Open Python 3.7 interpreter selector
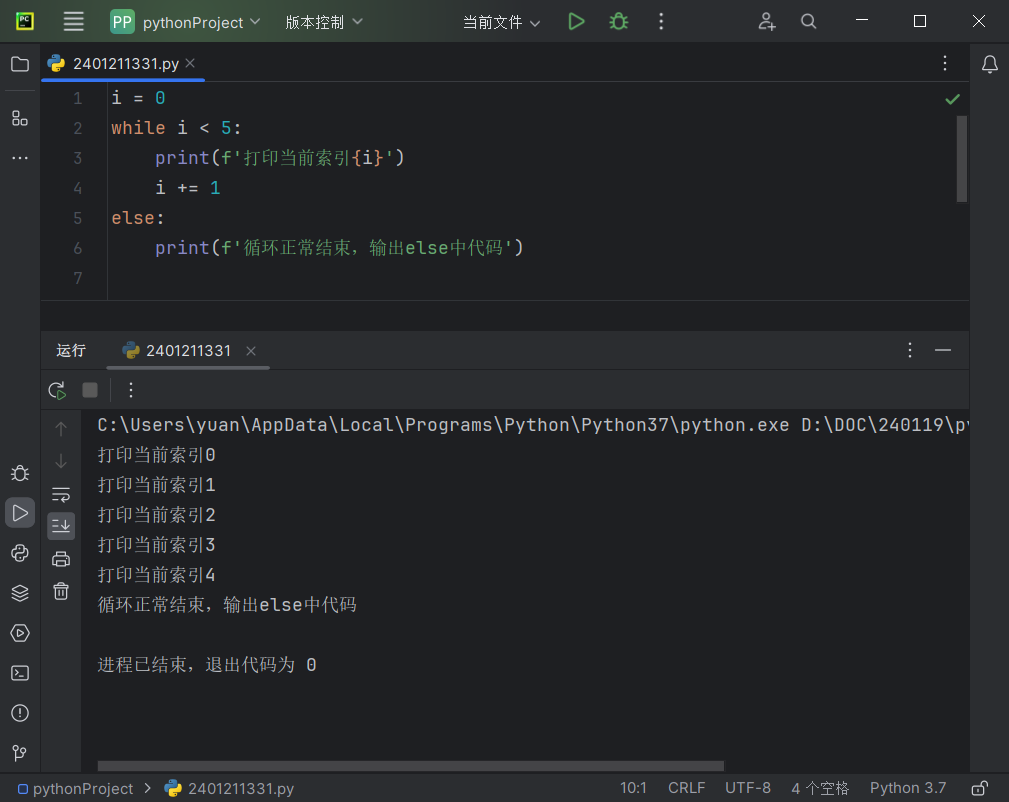This screenshot has height=802, width=1009. pyautogui.click(x=908, y=788)
